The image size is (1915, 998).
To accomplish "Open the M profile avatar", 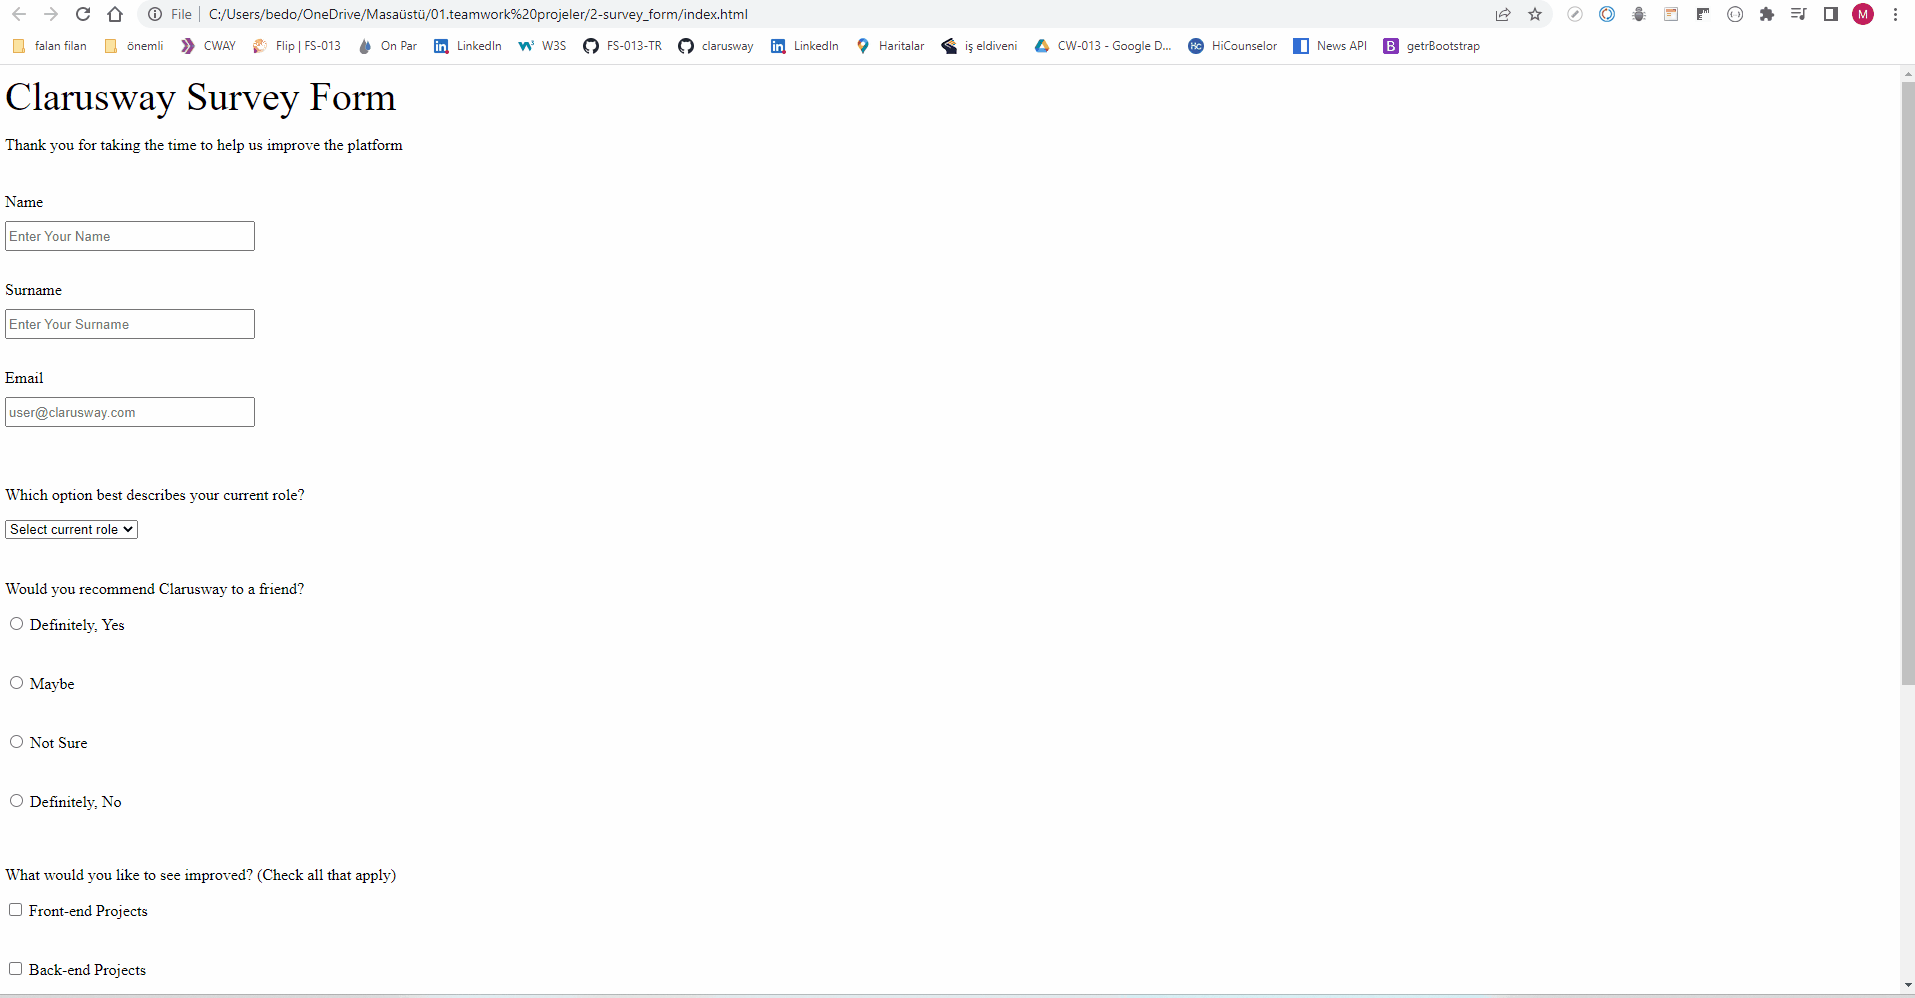I will click(x=1863, y=14).
